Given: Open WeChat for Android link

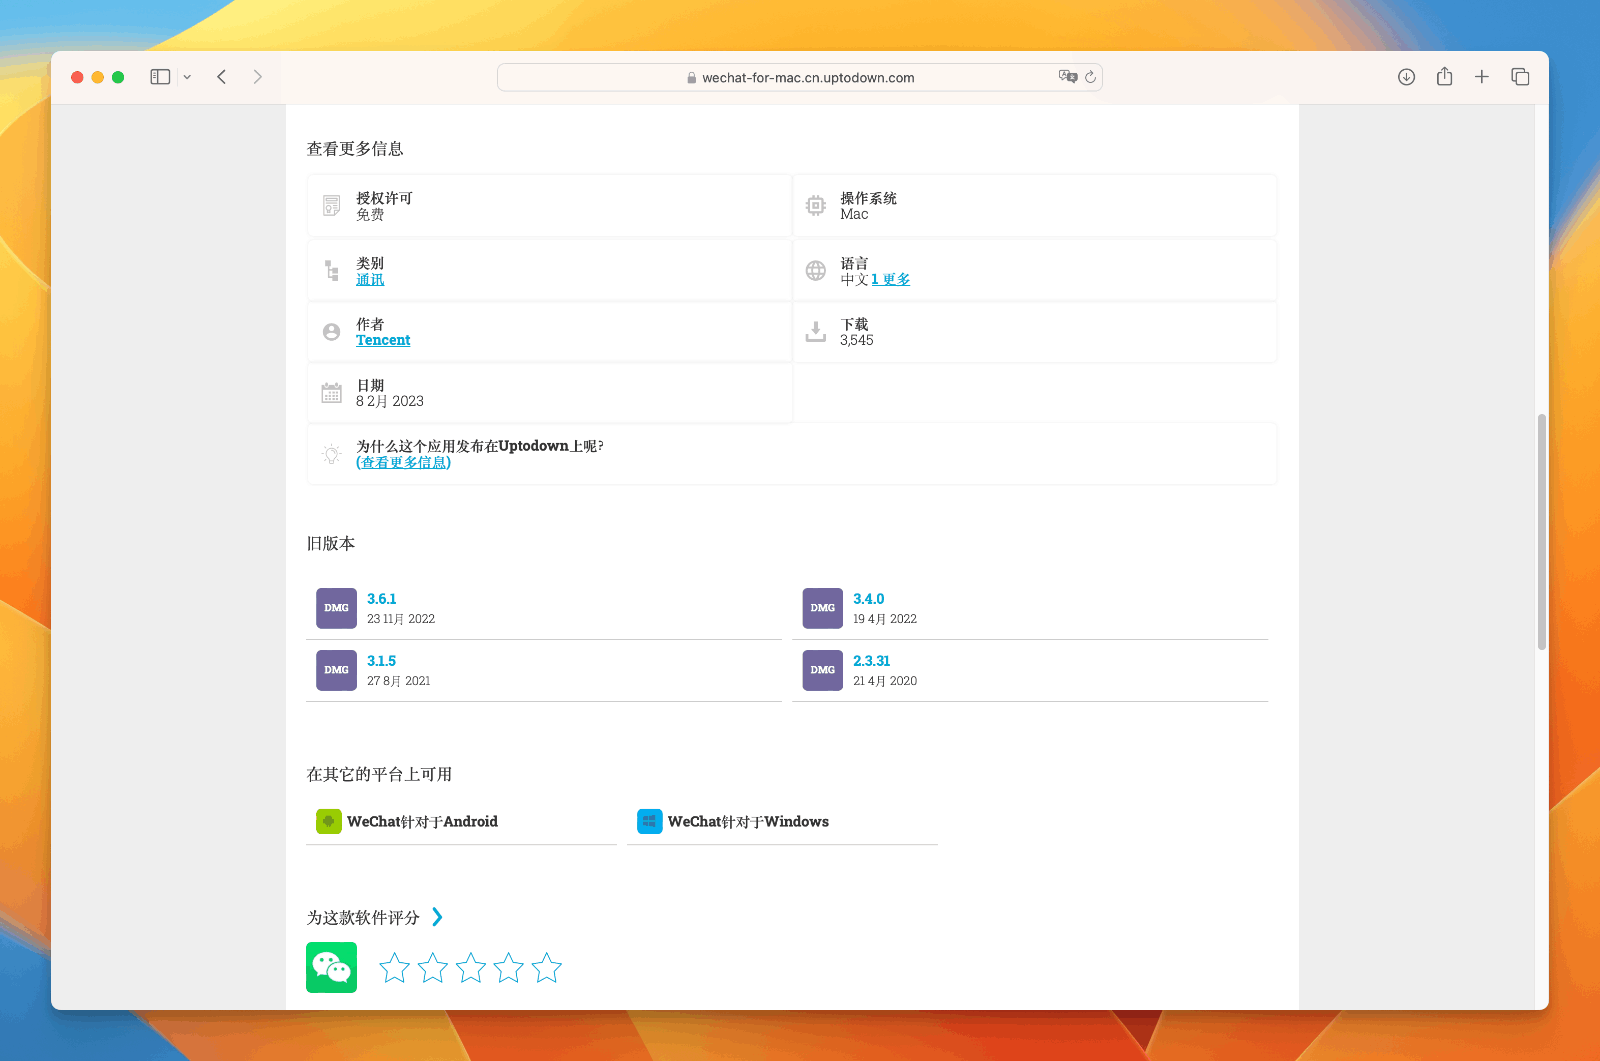Looking at the screenshot, I should tap(422, 822).
